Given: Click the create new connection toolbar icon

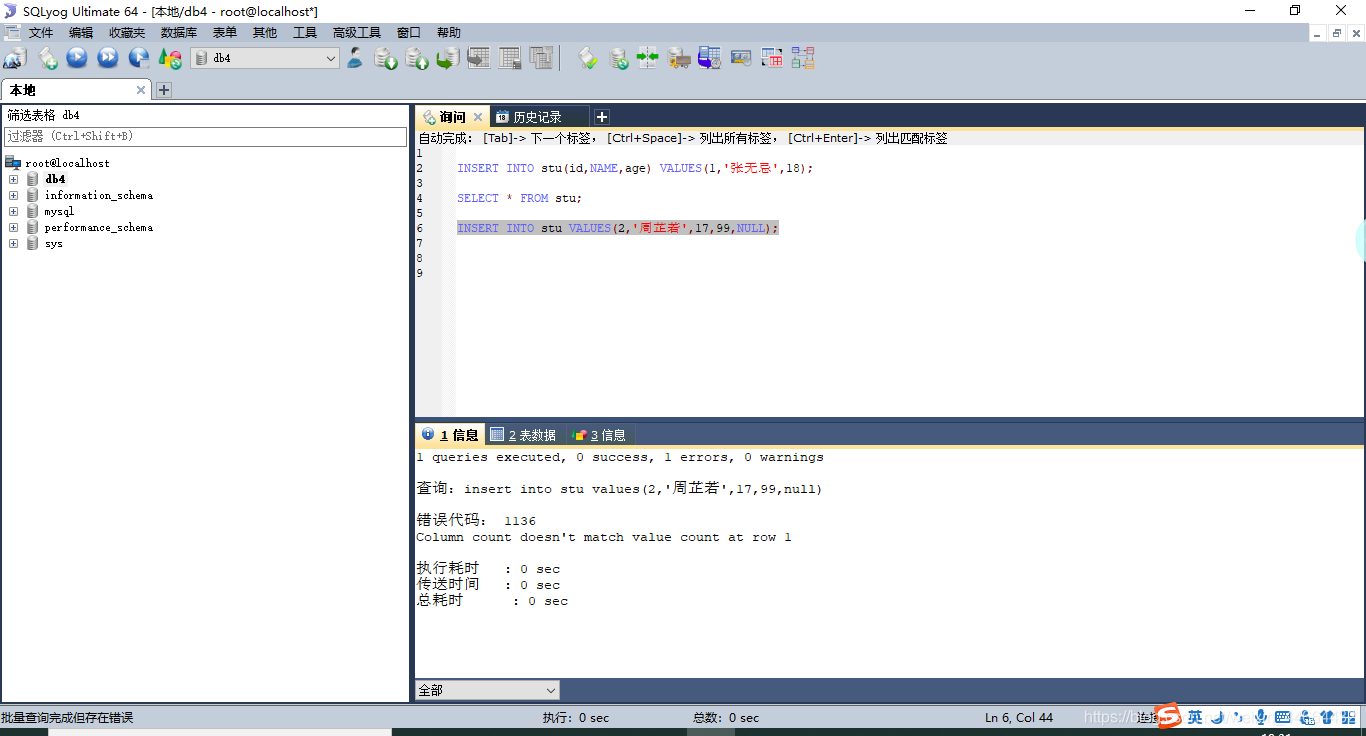Looking at the screenshot, I should click(x=15, y=58).
